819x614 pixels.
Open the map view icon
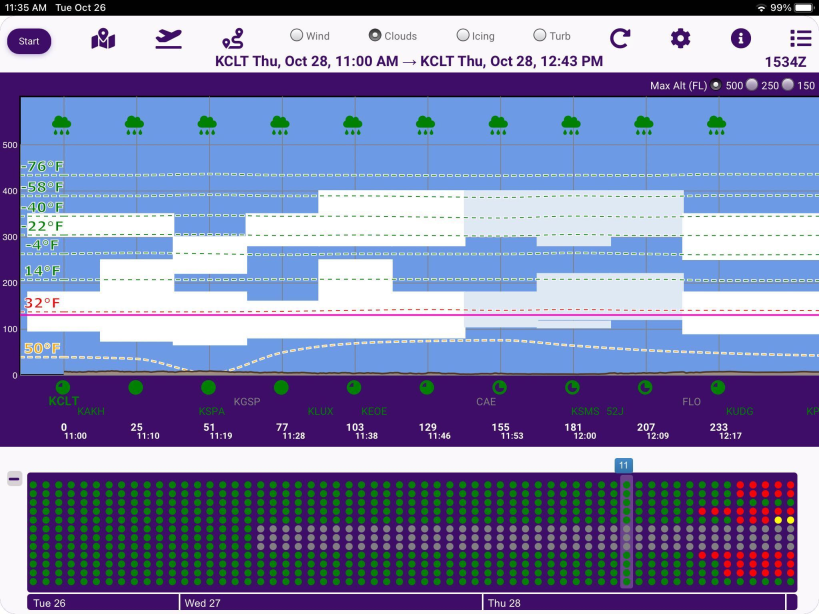pos(103,39)
